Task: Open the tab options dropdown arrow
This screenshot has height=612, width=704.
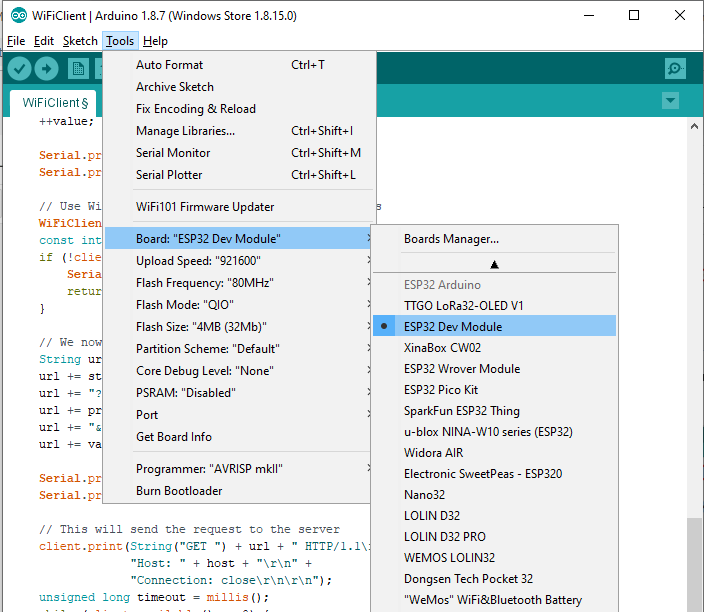Action: (670, 101)
